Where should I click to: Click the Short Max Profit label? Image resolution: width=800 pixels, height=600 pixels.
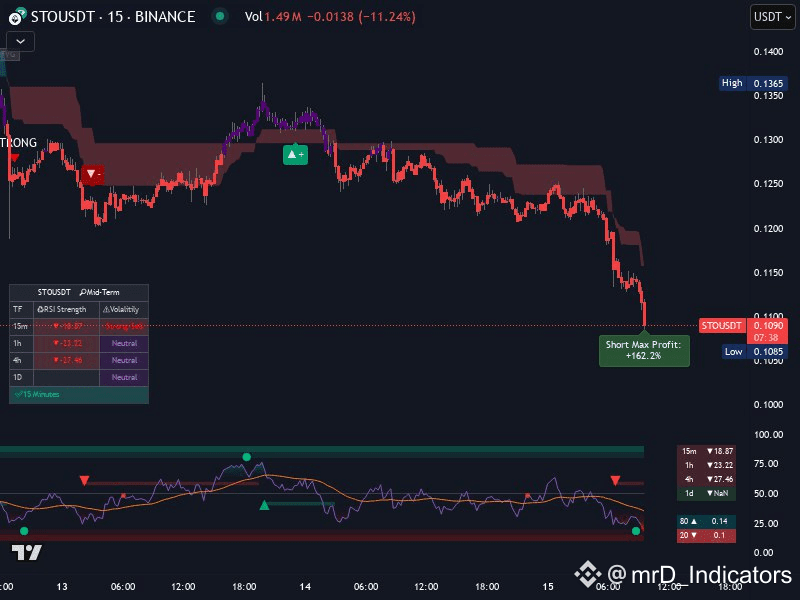[x=643, y=350]
